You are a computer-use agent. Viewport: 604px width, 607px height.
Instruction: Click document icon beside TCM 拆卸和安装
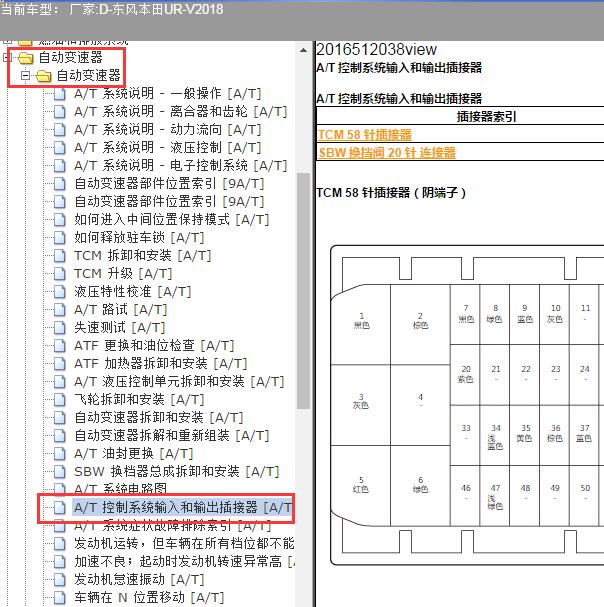pos(59,256)
